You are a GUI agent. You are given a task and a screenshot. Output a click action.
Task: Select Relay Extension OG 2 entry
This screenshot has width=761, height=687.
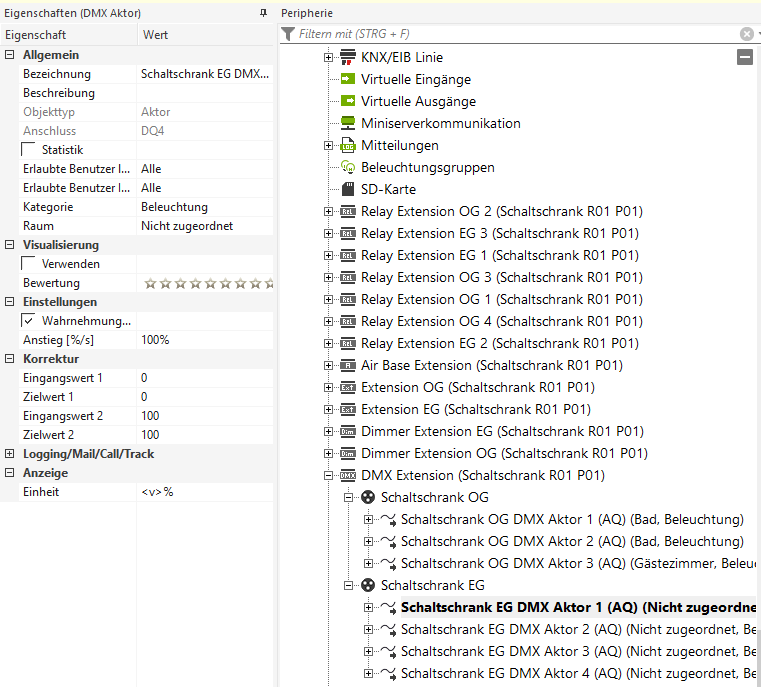coord(501,211)
